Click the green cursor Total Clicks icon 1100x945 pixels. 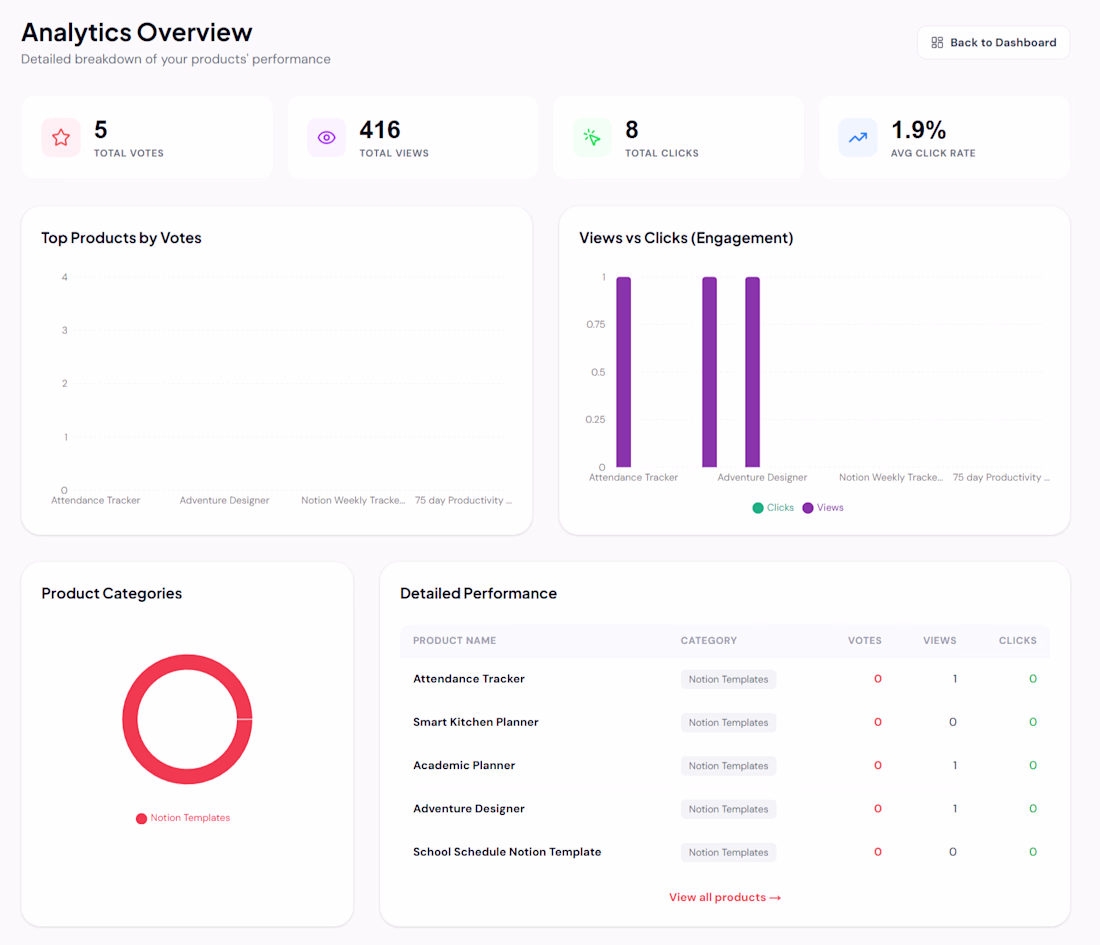592,138
